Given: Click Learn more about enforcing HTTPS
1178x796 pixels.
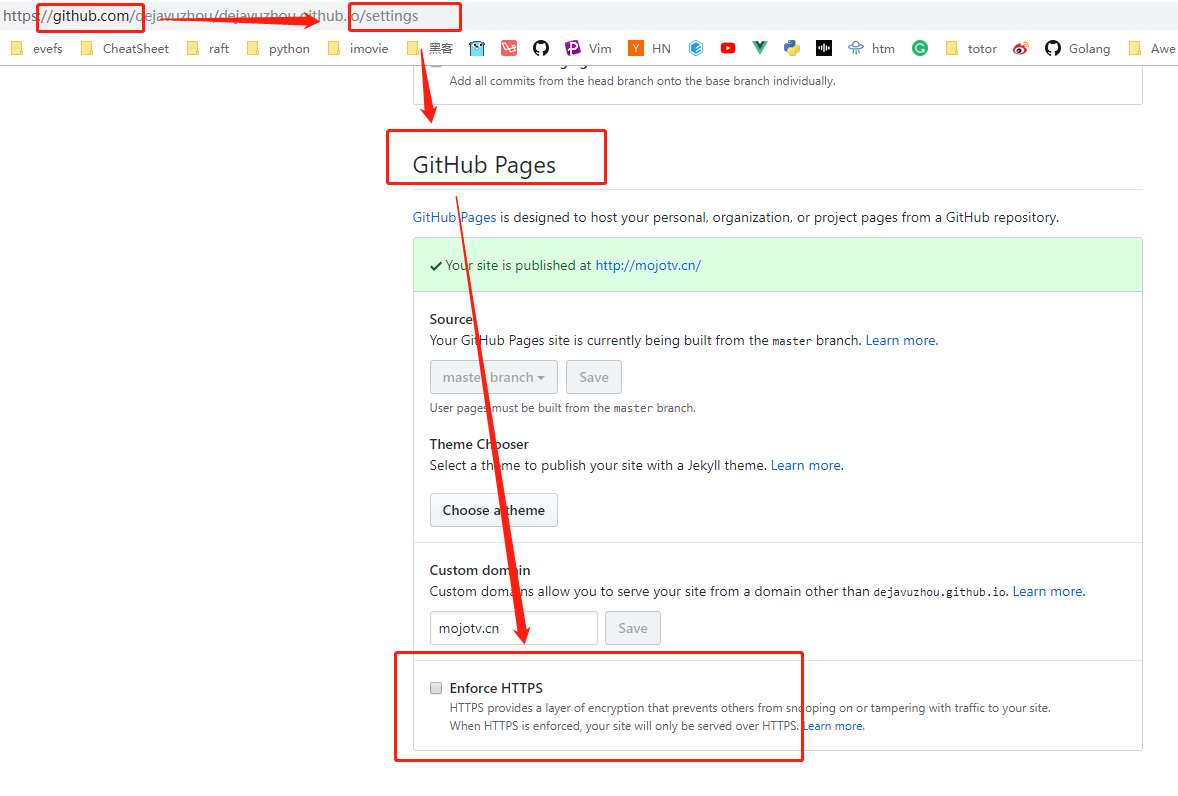Looking at the screenshot, I should point(833,726).
